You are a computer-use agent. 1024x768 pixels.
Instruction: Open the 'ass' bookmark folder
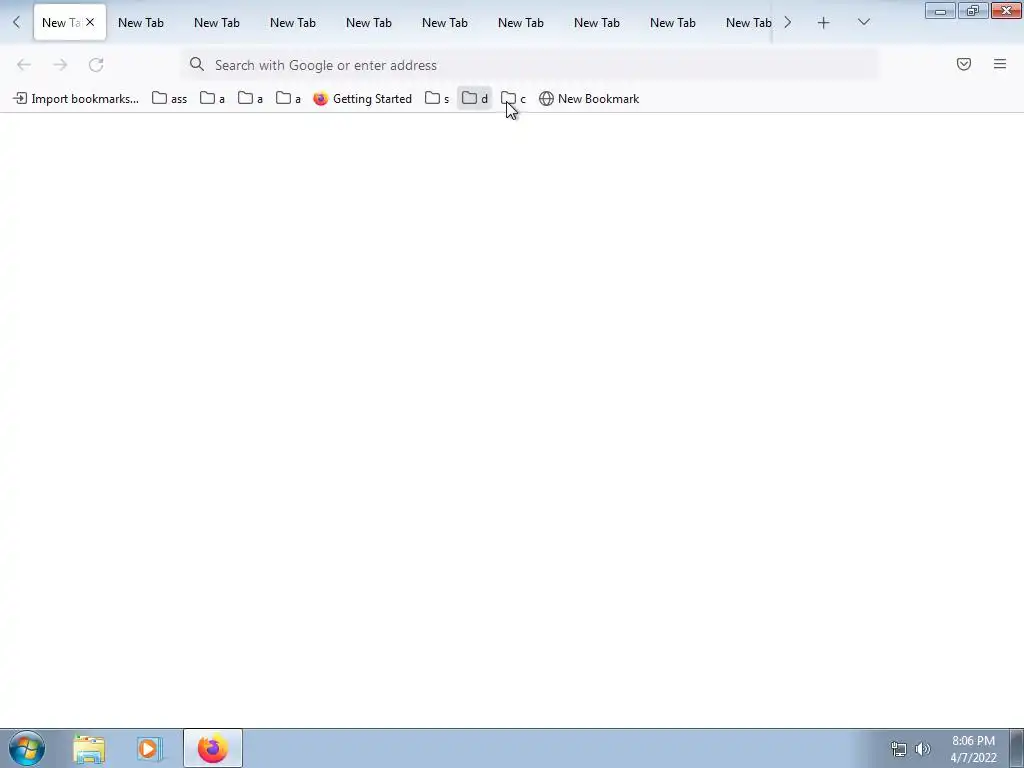[x=170, y=99]
